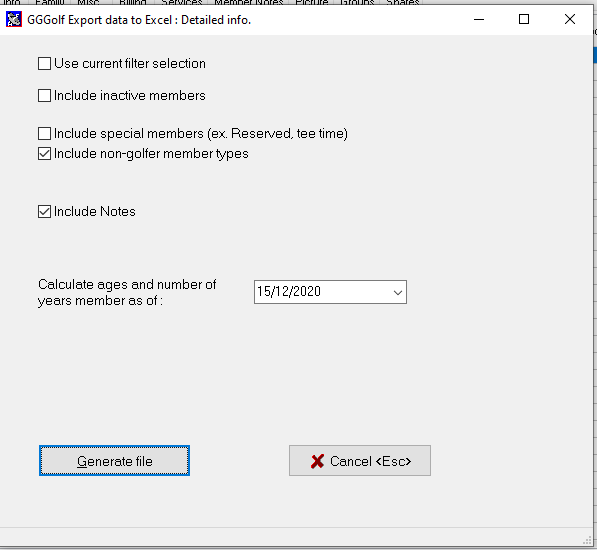Open the age calculation date dropdown arrow
The width and height of the screenshot is (597, 550).
click(398, 292)
